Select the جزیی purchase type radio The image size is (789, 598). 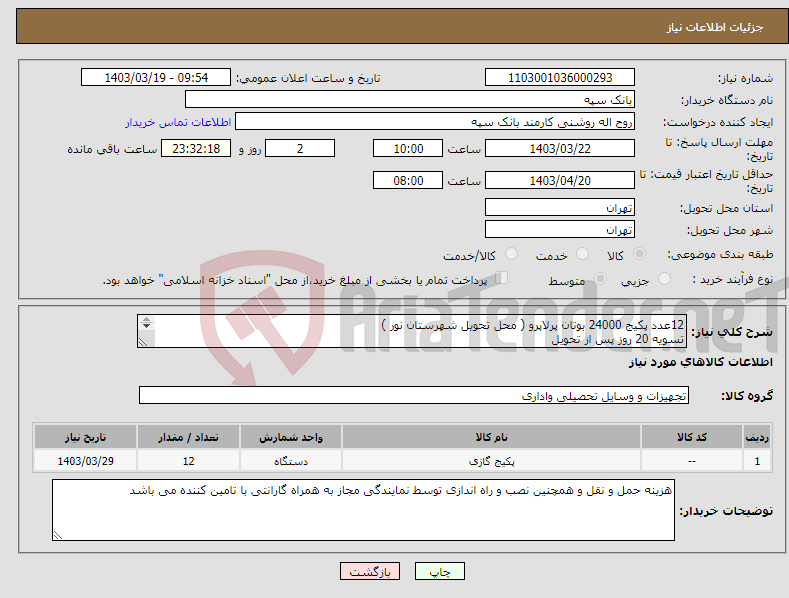664,278
